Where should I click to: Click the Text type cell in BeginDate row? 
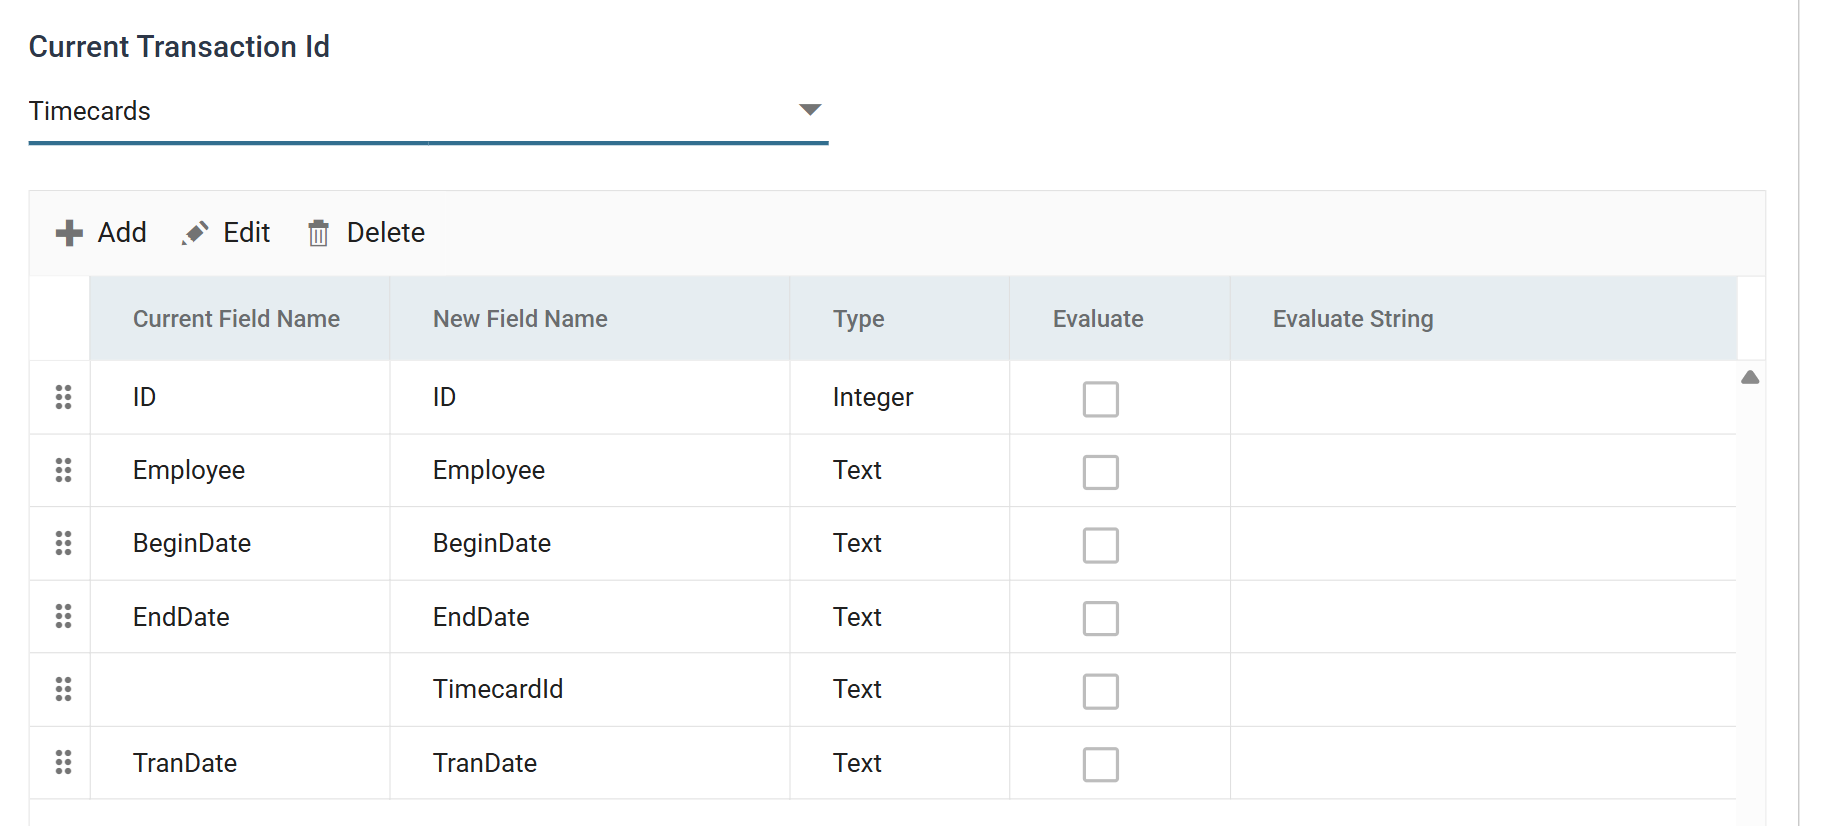pos(900,543)
